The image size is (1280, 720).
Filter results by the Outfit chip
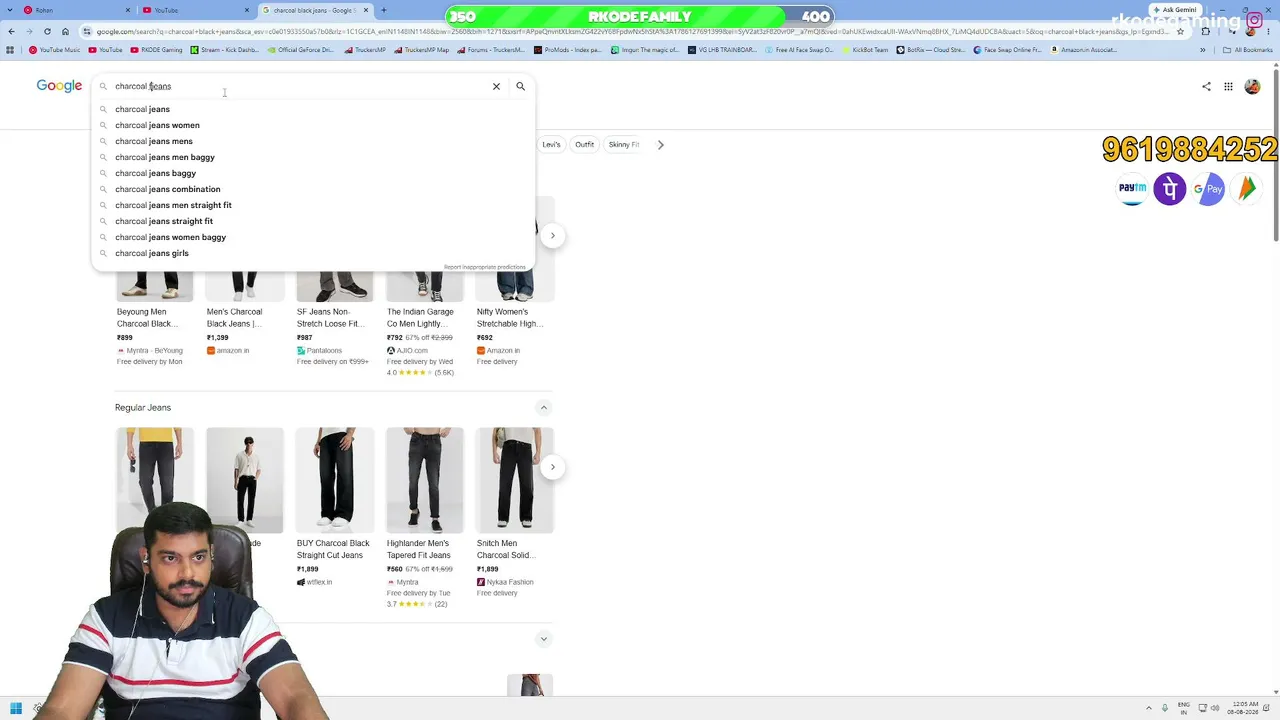click(x=585, y=145)
